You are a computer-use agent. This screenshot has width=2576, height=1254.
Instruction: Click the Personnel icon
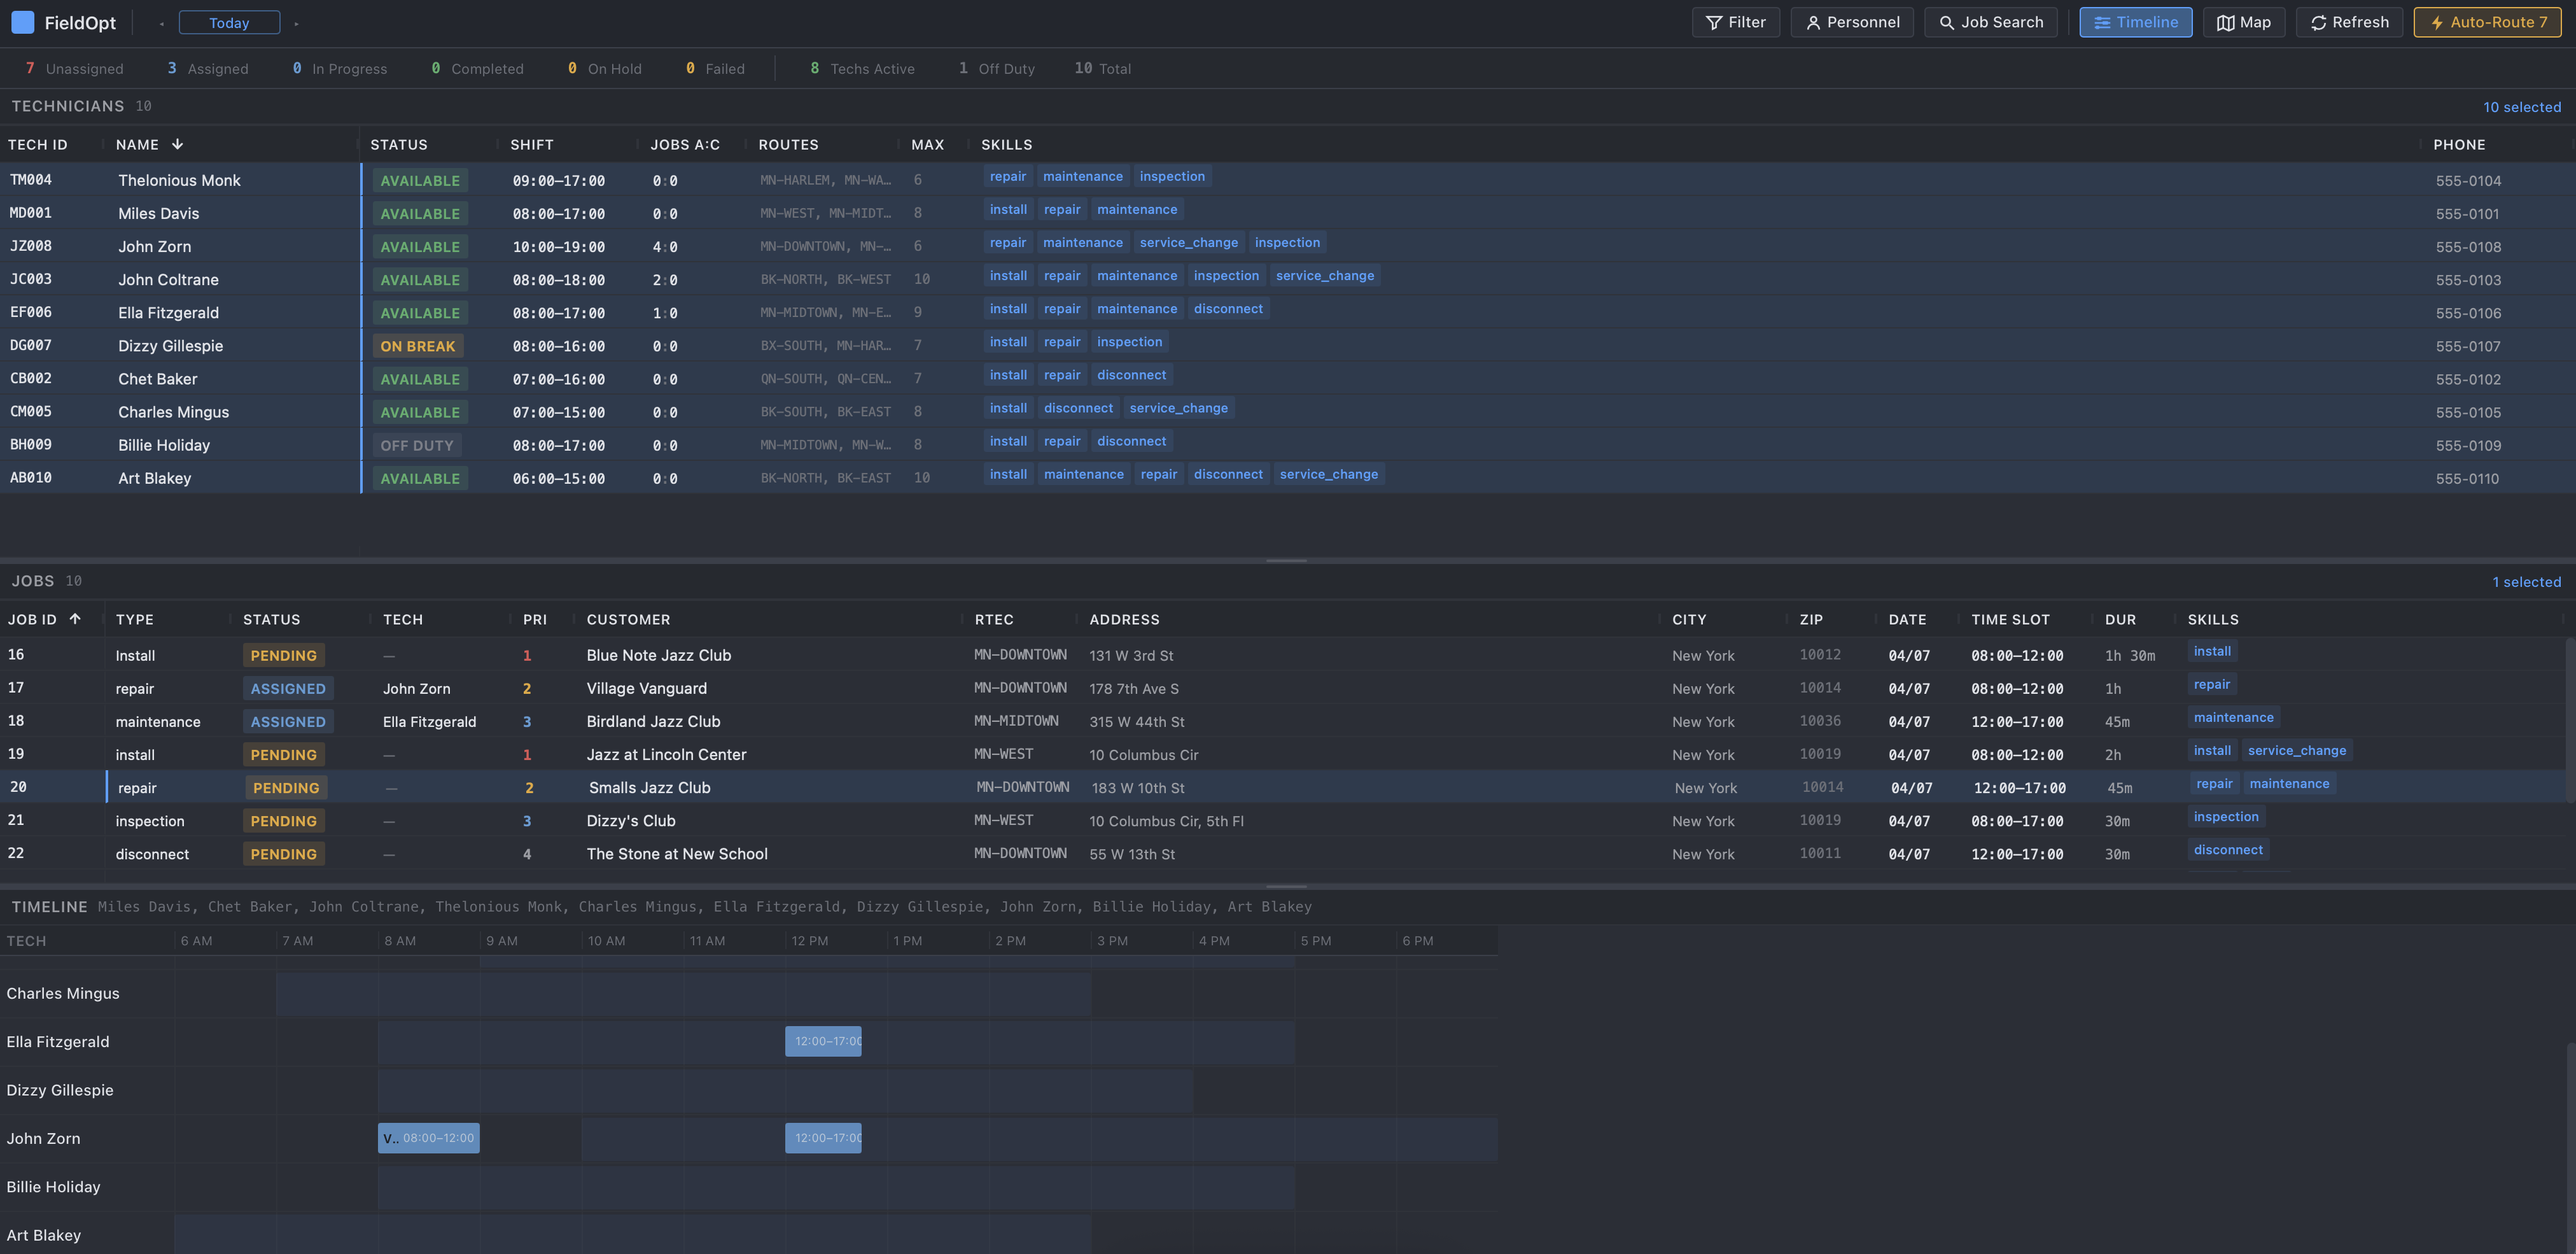(x=1813, y=22)
